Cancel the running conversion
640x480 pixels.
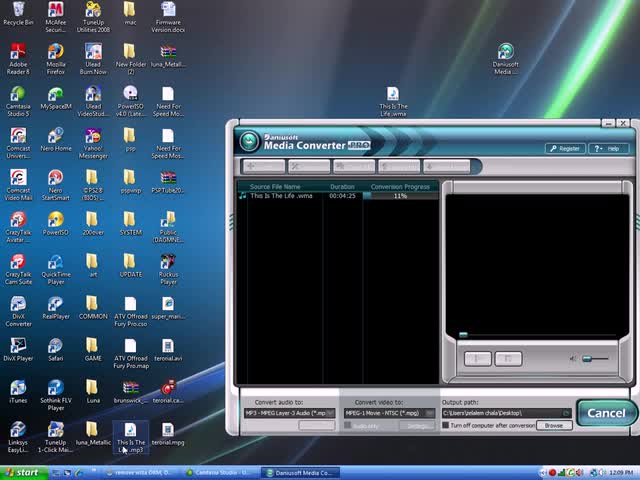(x=606, y=413)
